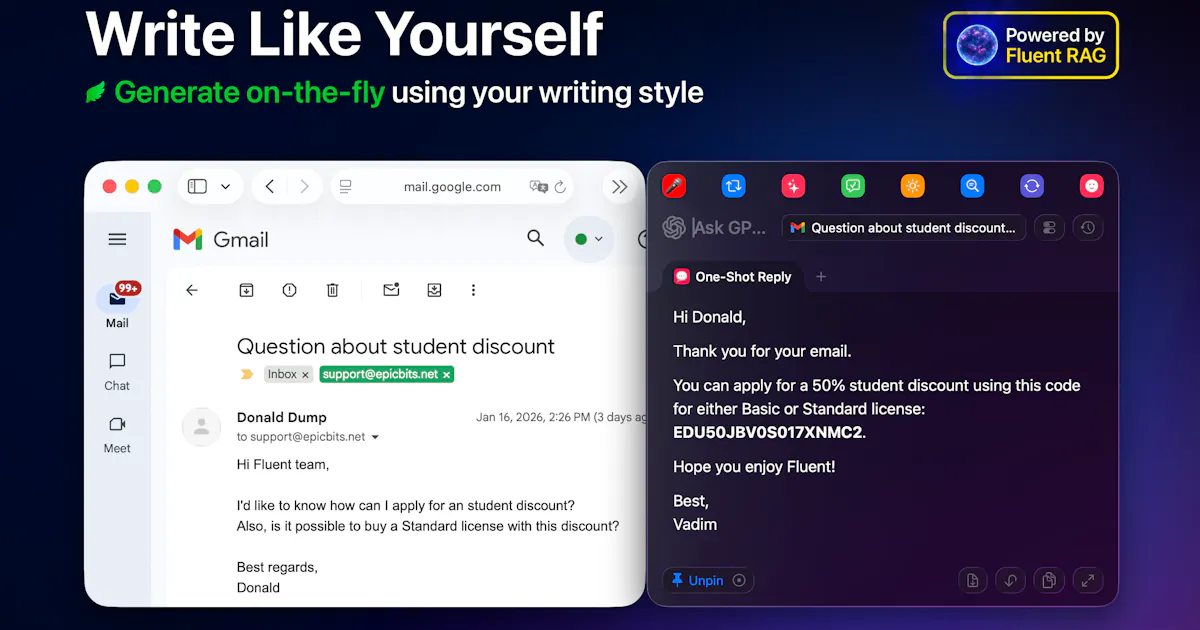Screen dimensions: 1200x630
Task: Mark the email as unread
Action: [x=391, y=290]
